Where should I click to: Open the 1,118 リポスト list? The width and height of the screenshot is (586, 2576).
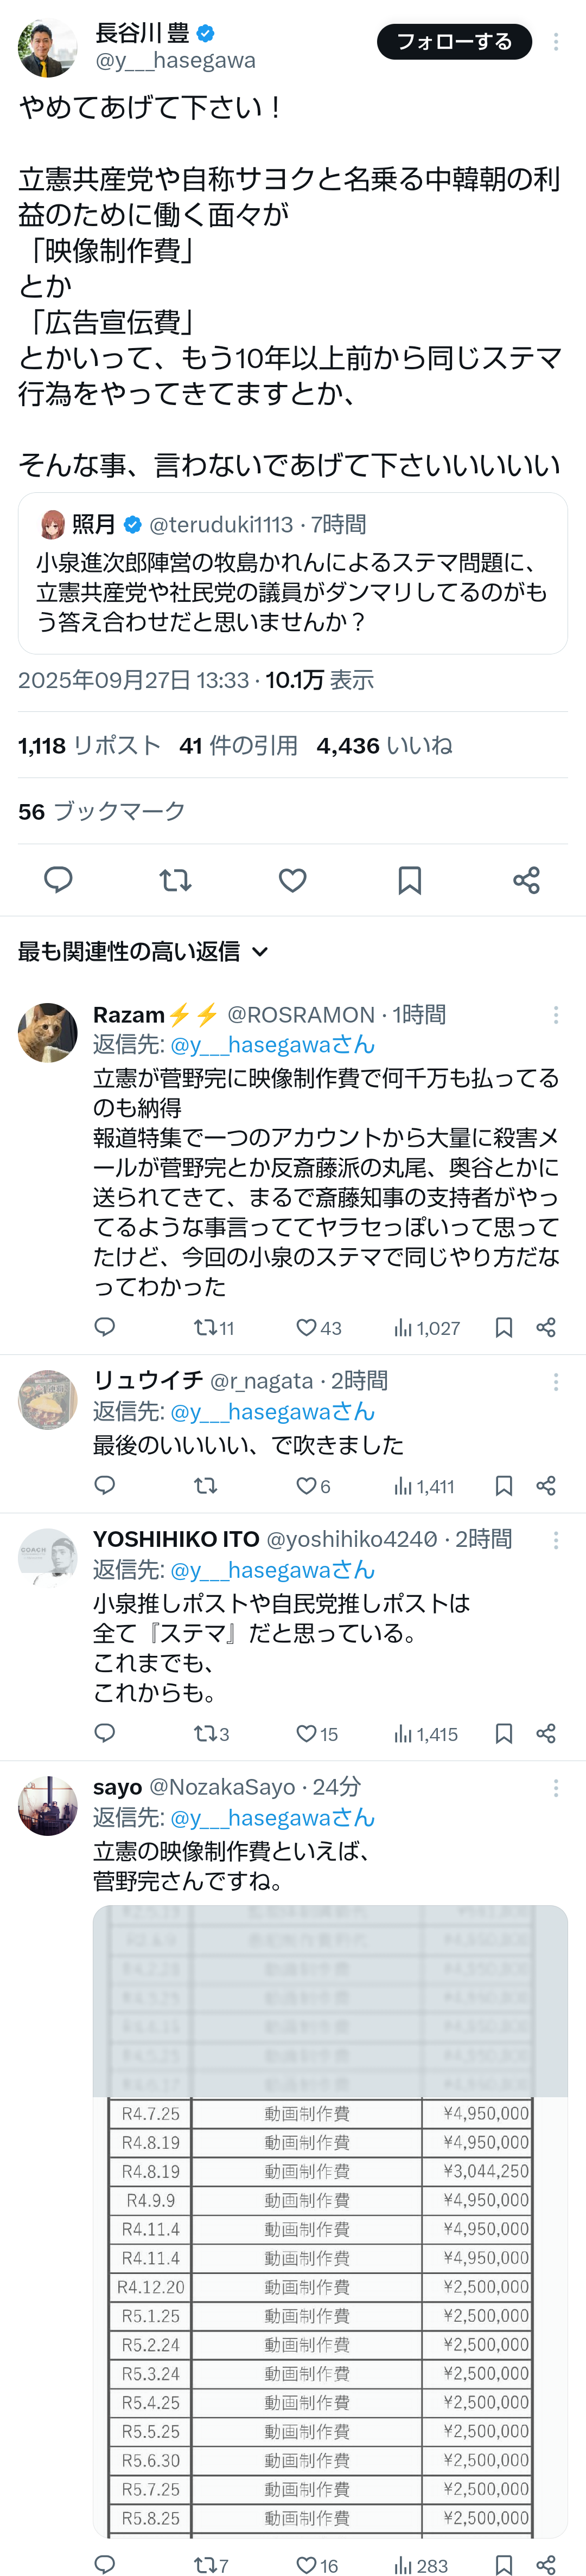click(x=89, y=746)
